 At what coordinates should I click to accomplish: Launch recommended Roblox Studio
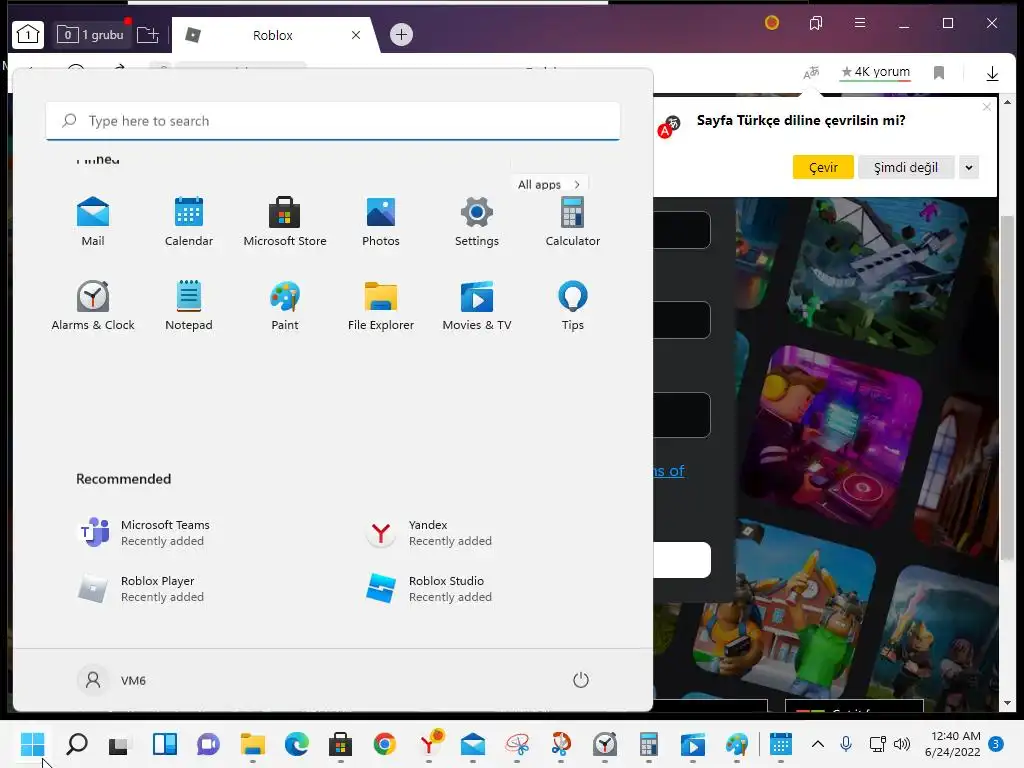(x=428, y=588)
